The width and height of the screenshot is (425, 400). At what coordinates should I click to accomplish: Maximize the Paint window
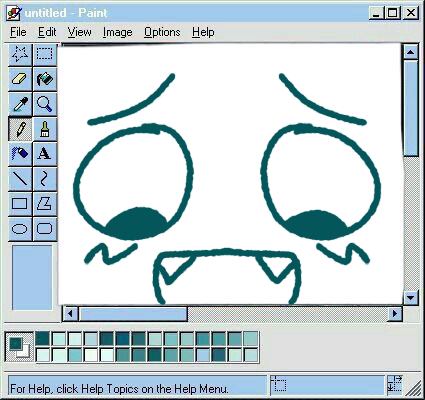click(x=393, y=13)
